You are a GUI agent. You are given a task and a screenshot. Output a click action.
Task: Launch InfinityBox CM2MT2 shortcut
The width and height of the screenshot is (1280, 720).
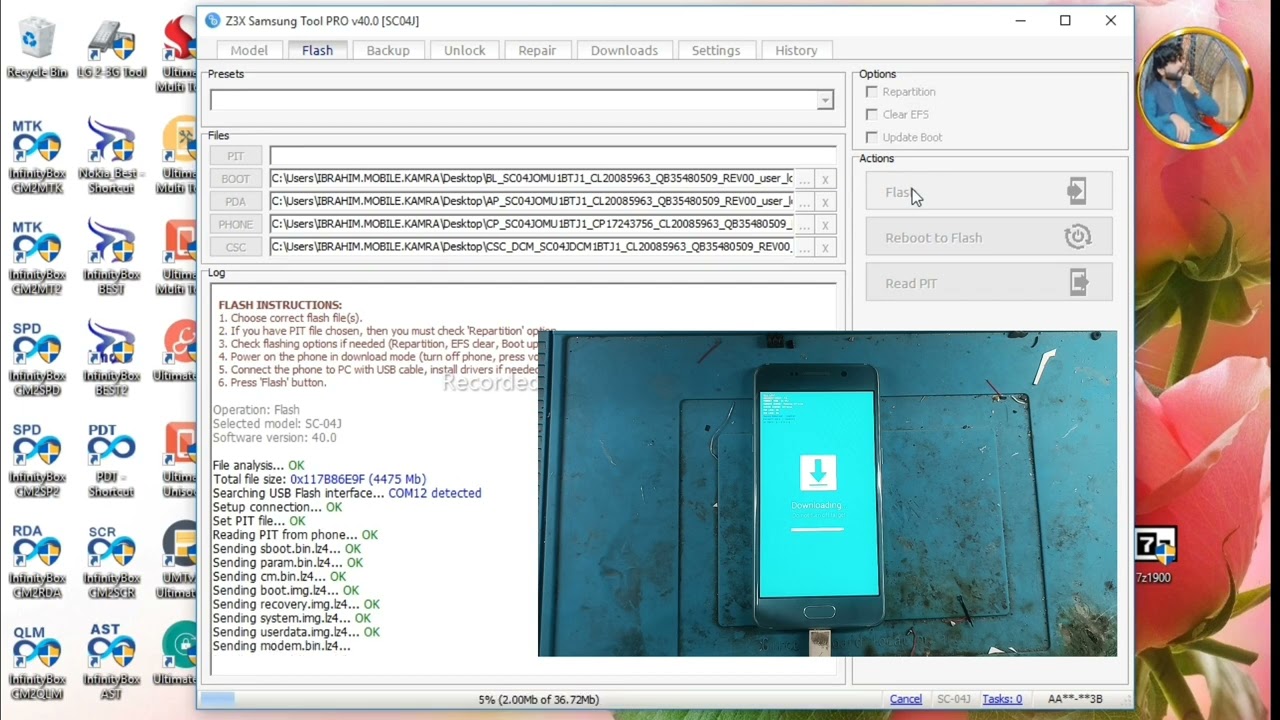pyautogui.click(x=36, y=258)
